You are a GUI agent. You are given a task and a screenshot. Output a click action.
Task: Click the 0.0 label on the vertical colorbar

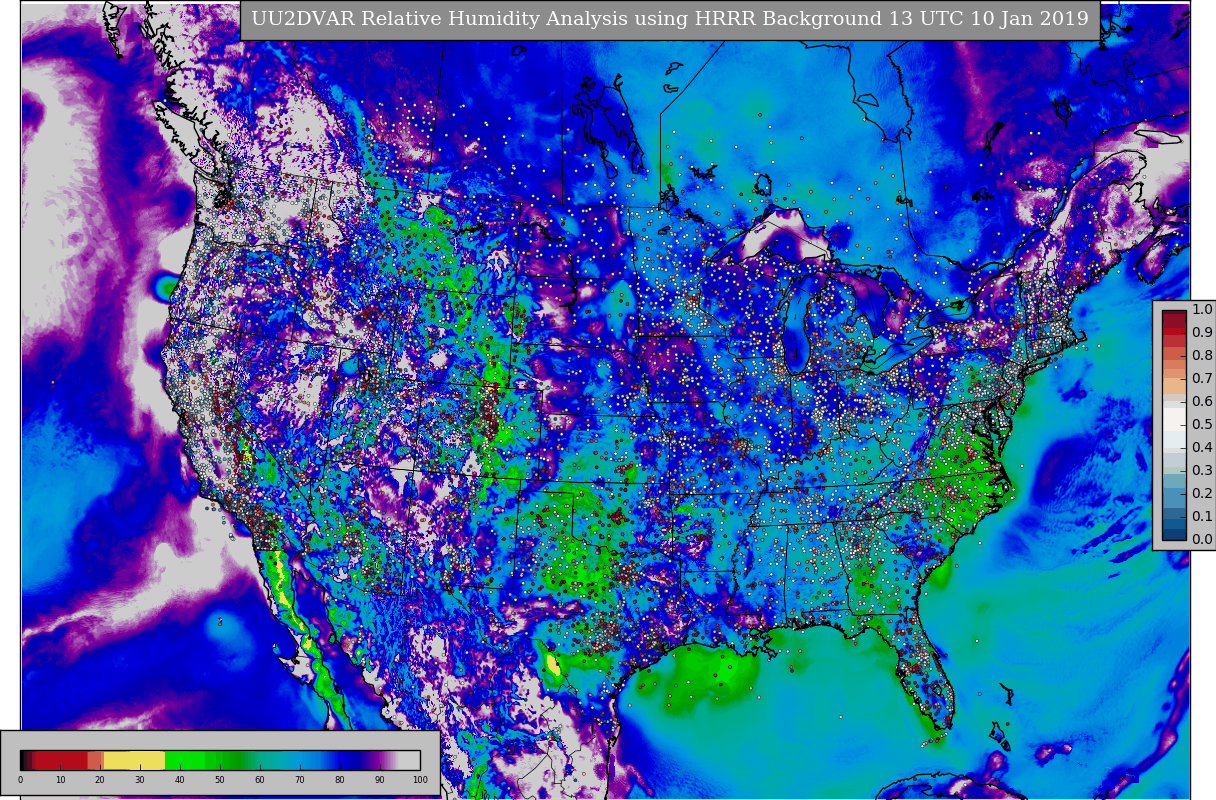tap(1202, 540)
